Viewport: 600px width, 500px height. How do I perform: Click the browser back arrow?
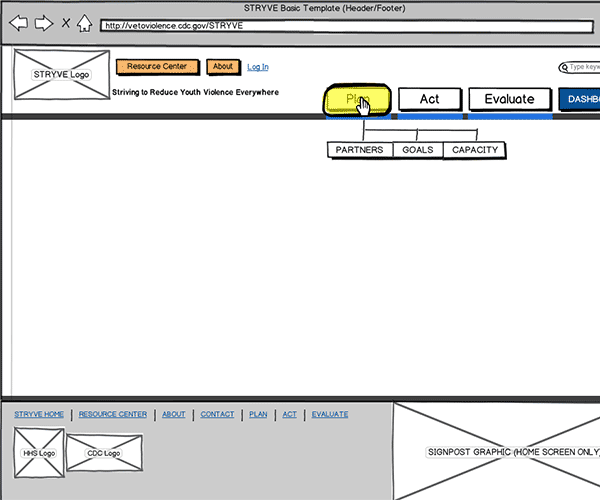(x=18, y=23)
